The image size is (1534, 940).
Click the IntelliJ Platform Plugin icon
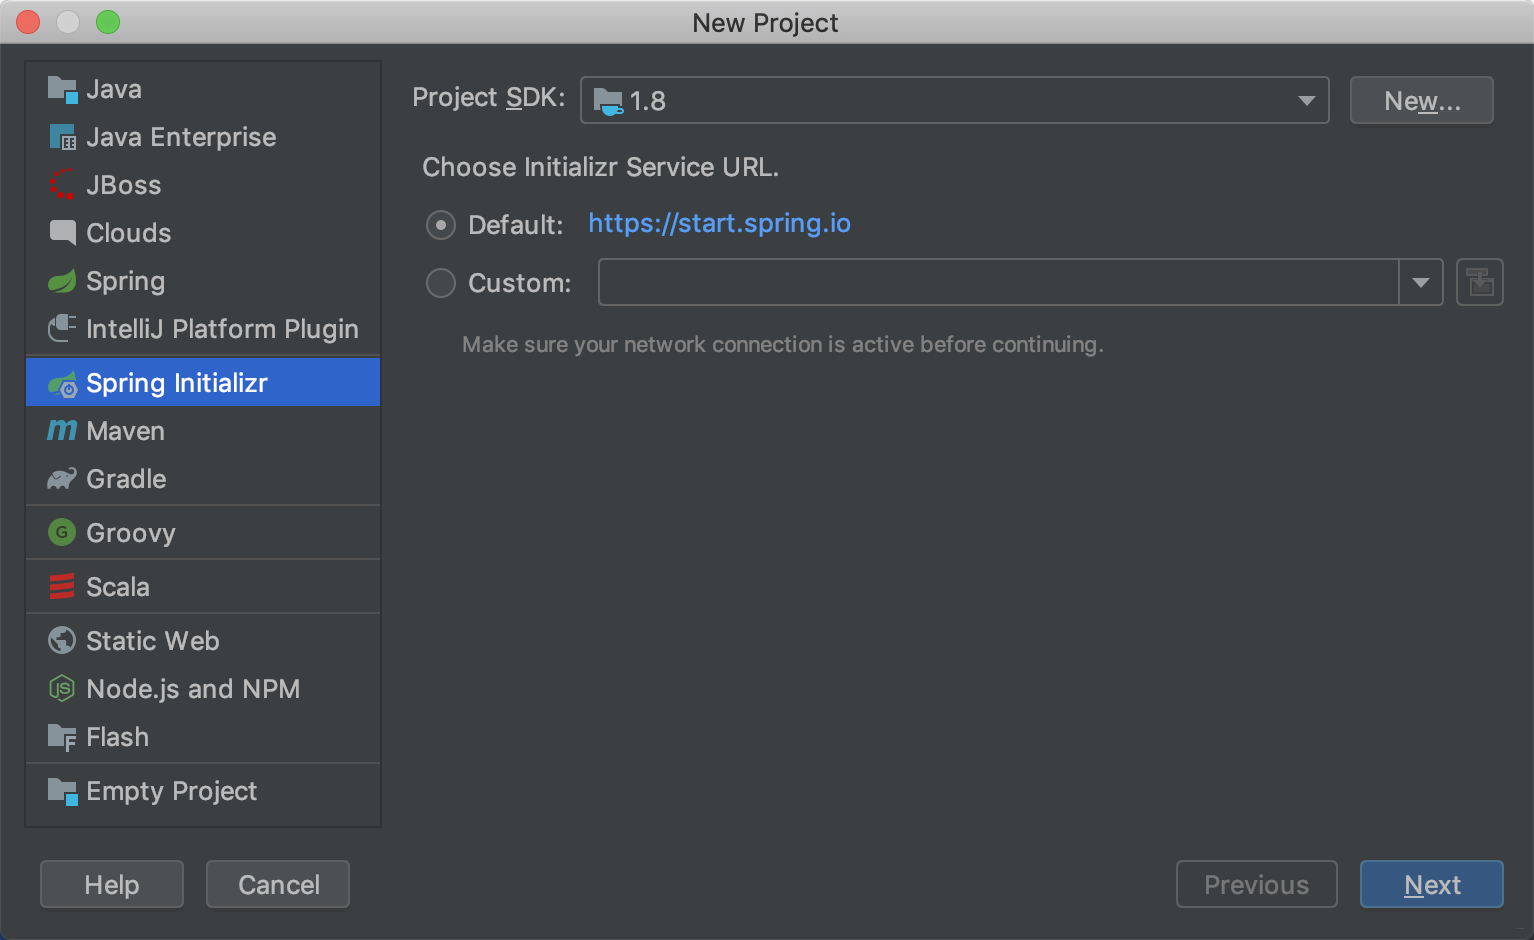(62, 328)
